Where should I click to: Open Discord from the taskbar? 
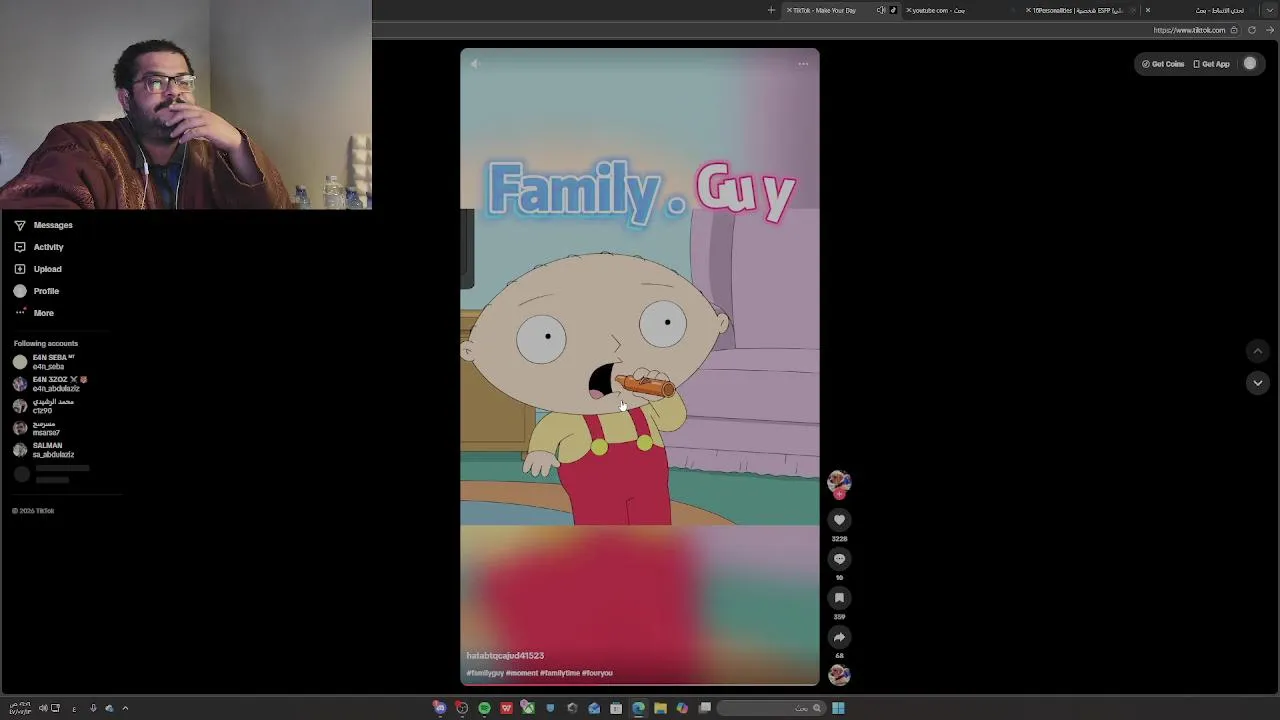click(x=439, y=708)
